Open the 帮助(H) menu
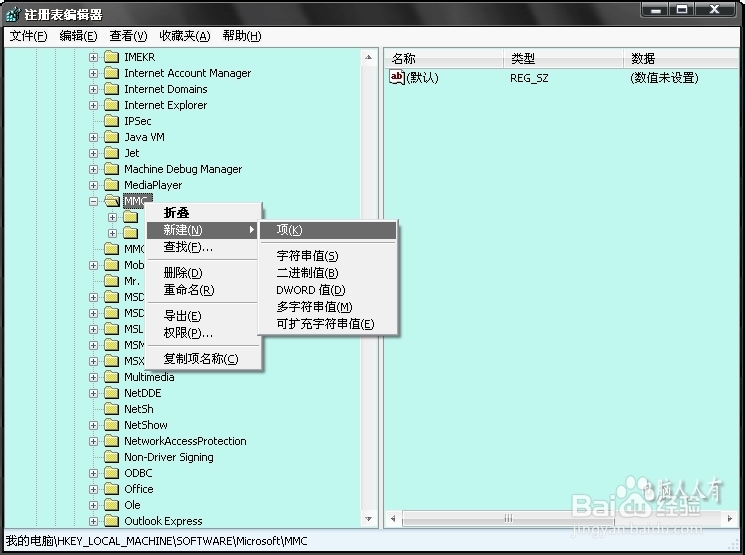Image resolution: width=745 pixels, height=555 pixels. 242,36
